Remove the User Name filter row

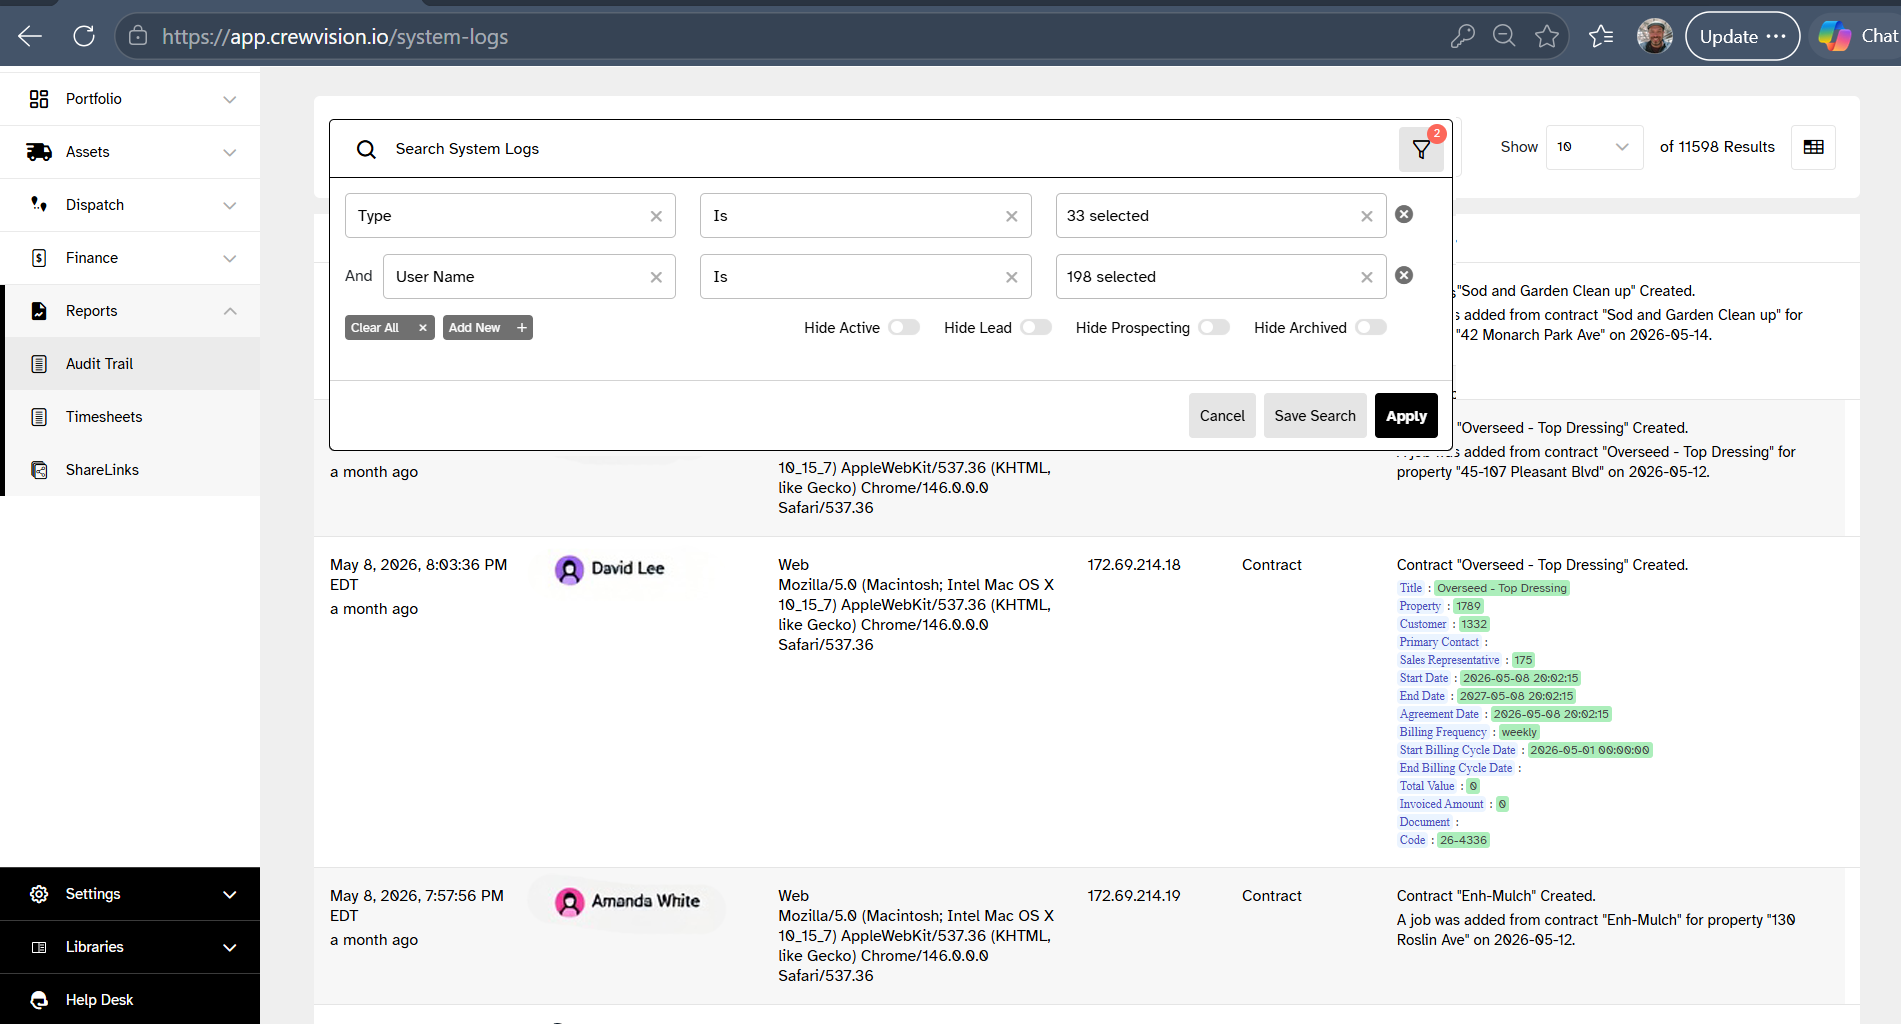(x=1404, y=275)
